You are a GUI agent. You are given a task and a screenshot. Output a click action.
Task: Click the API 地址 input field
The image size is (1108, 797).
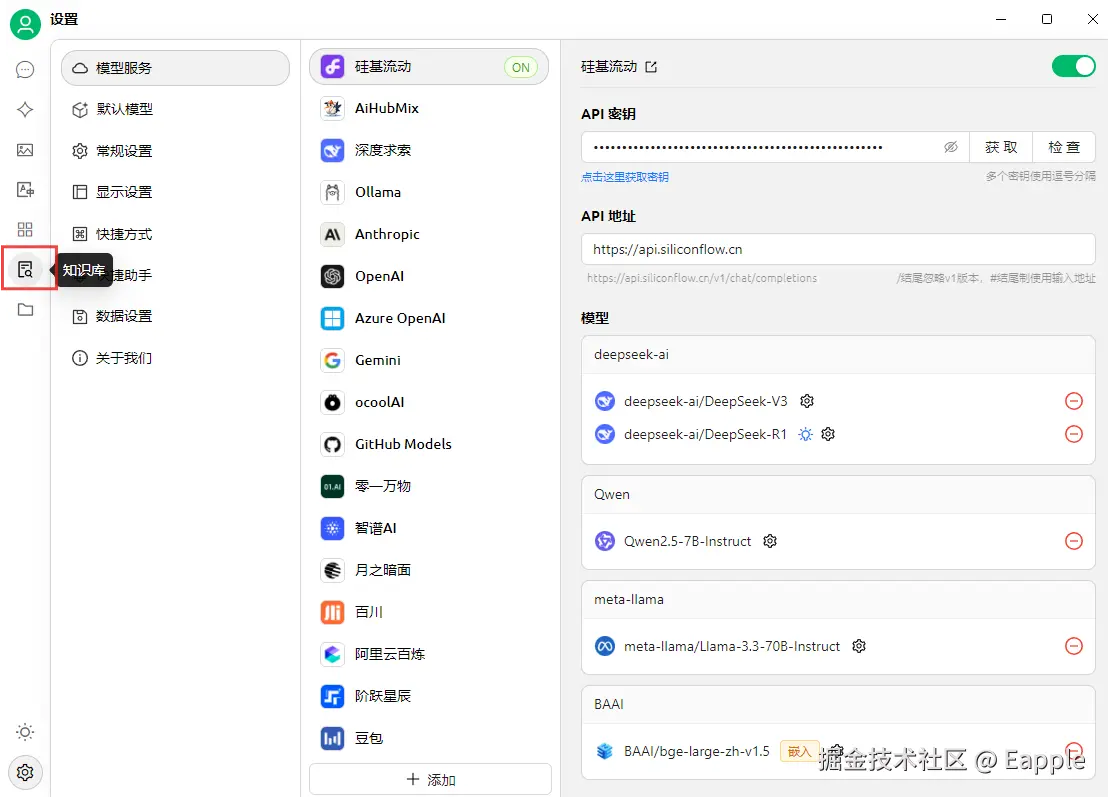[x=838, y=249]
